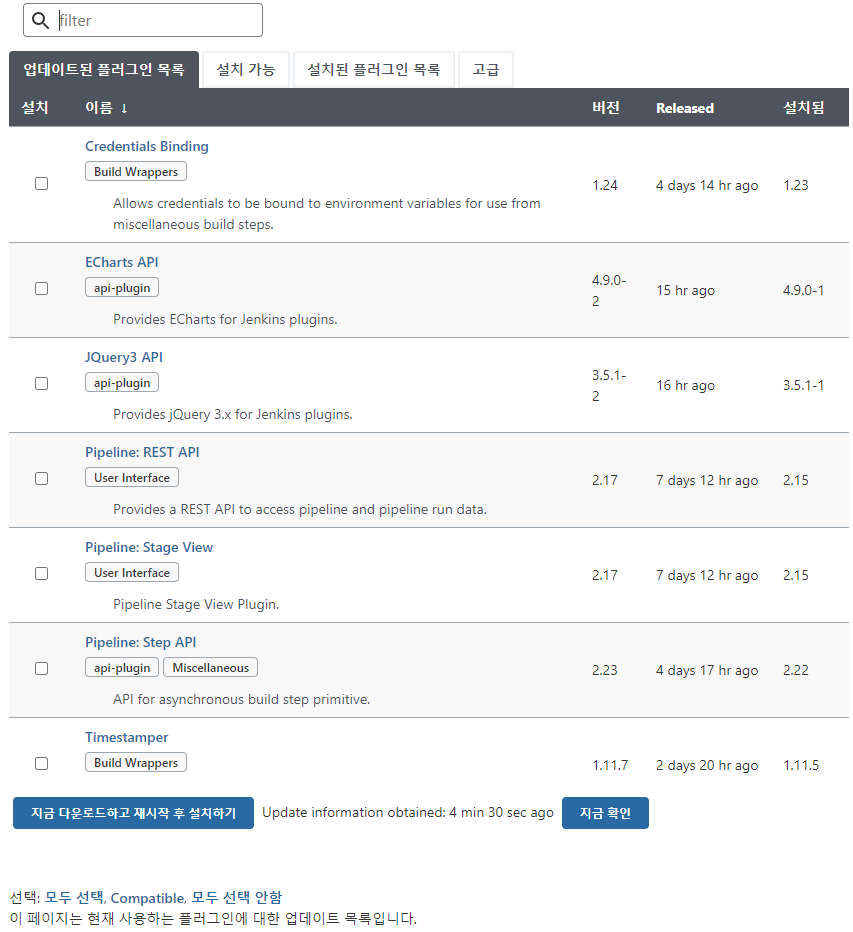Click the search magnifier icon in the filter box
Viewport: 853px width, 932px height.
coord(40,21)
